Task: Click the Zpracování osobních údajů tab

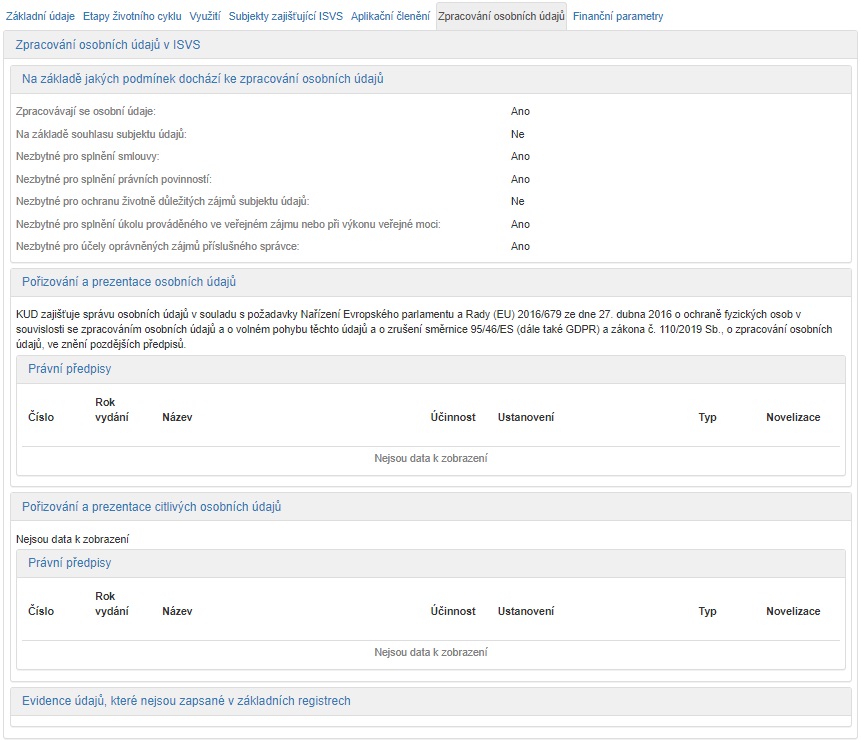Action: pyautogui.click(x=501, y=16)
